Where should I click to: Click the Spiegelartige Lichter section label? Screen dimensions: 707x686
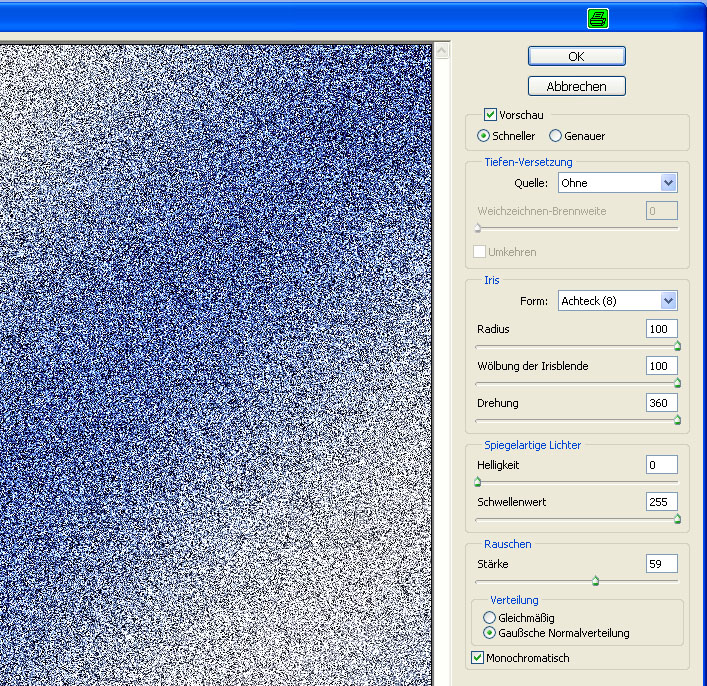pyautogui.click(x=532, y=445)
